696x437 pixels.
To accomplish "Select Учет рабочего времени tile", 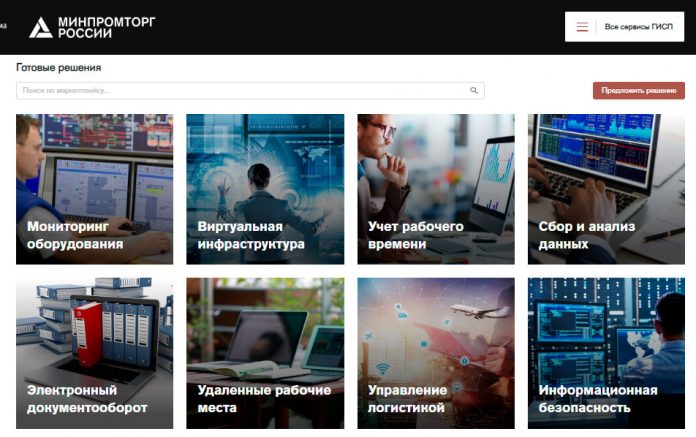I will tap(436, 189).
